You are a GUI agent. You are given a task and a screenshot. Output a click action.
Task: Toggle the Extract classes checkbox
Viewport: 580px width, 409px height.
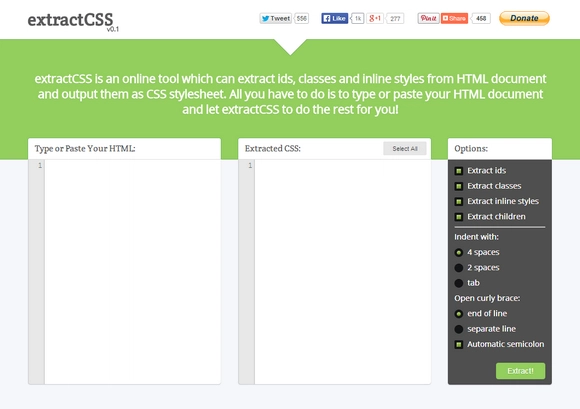pyautogui.click(x=459, y=186)
